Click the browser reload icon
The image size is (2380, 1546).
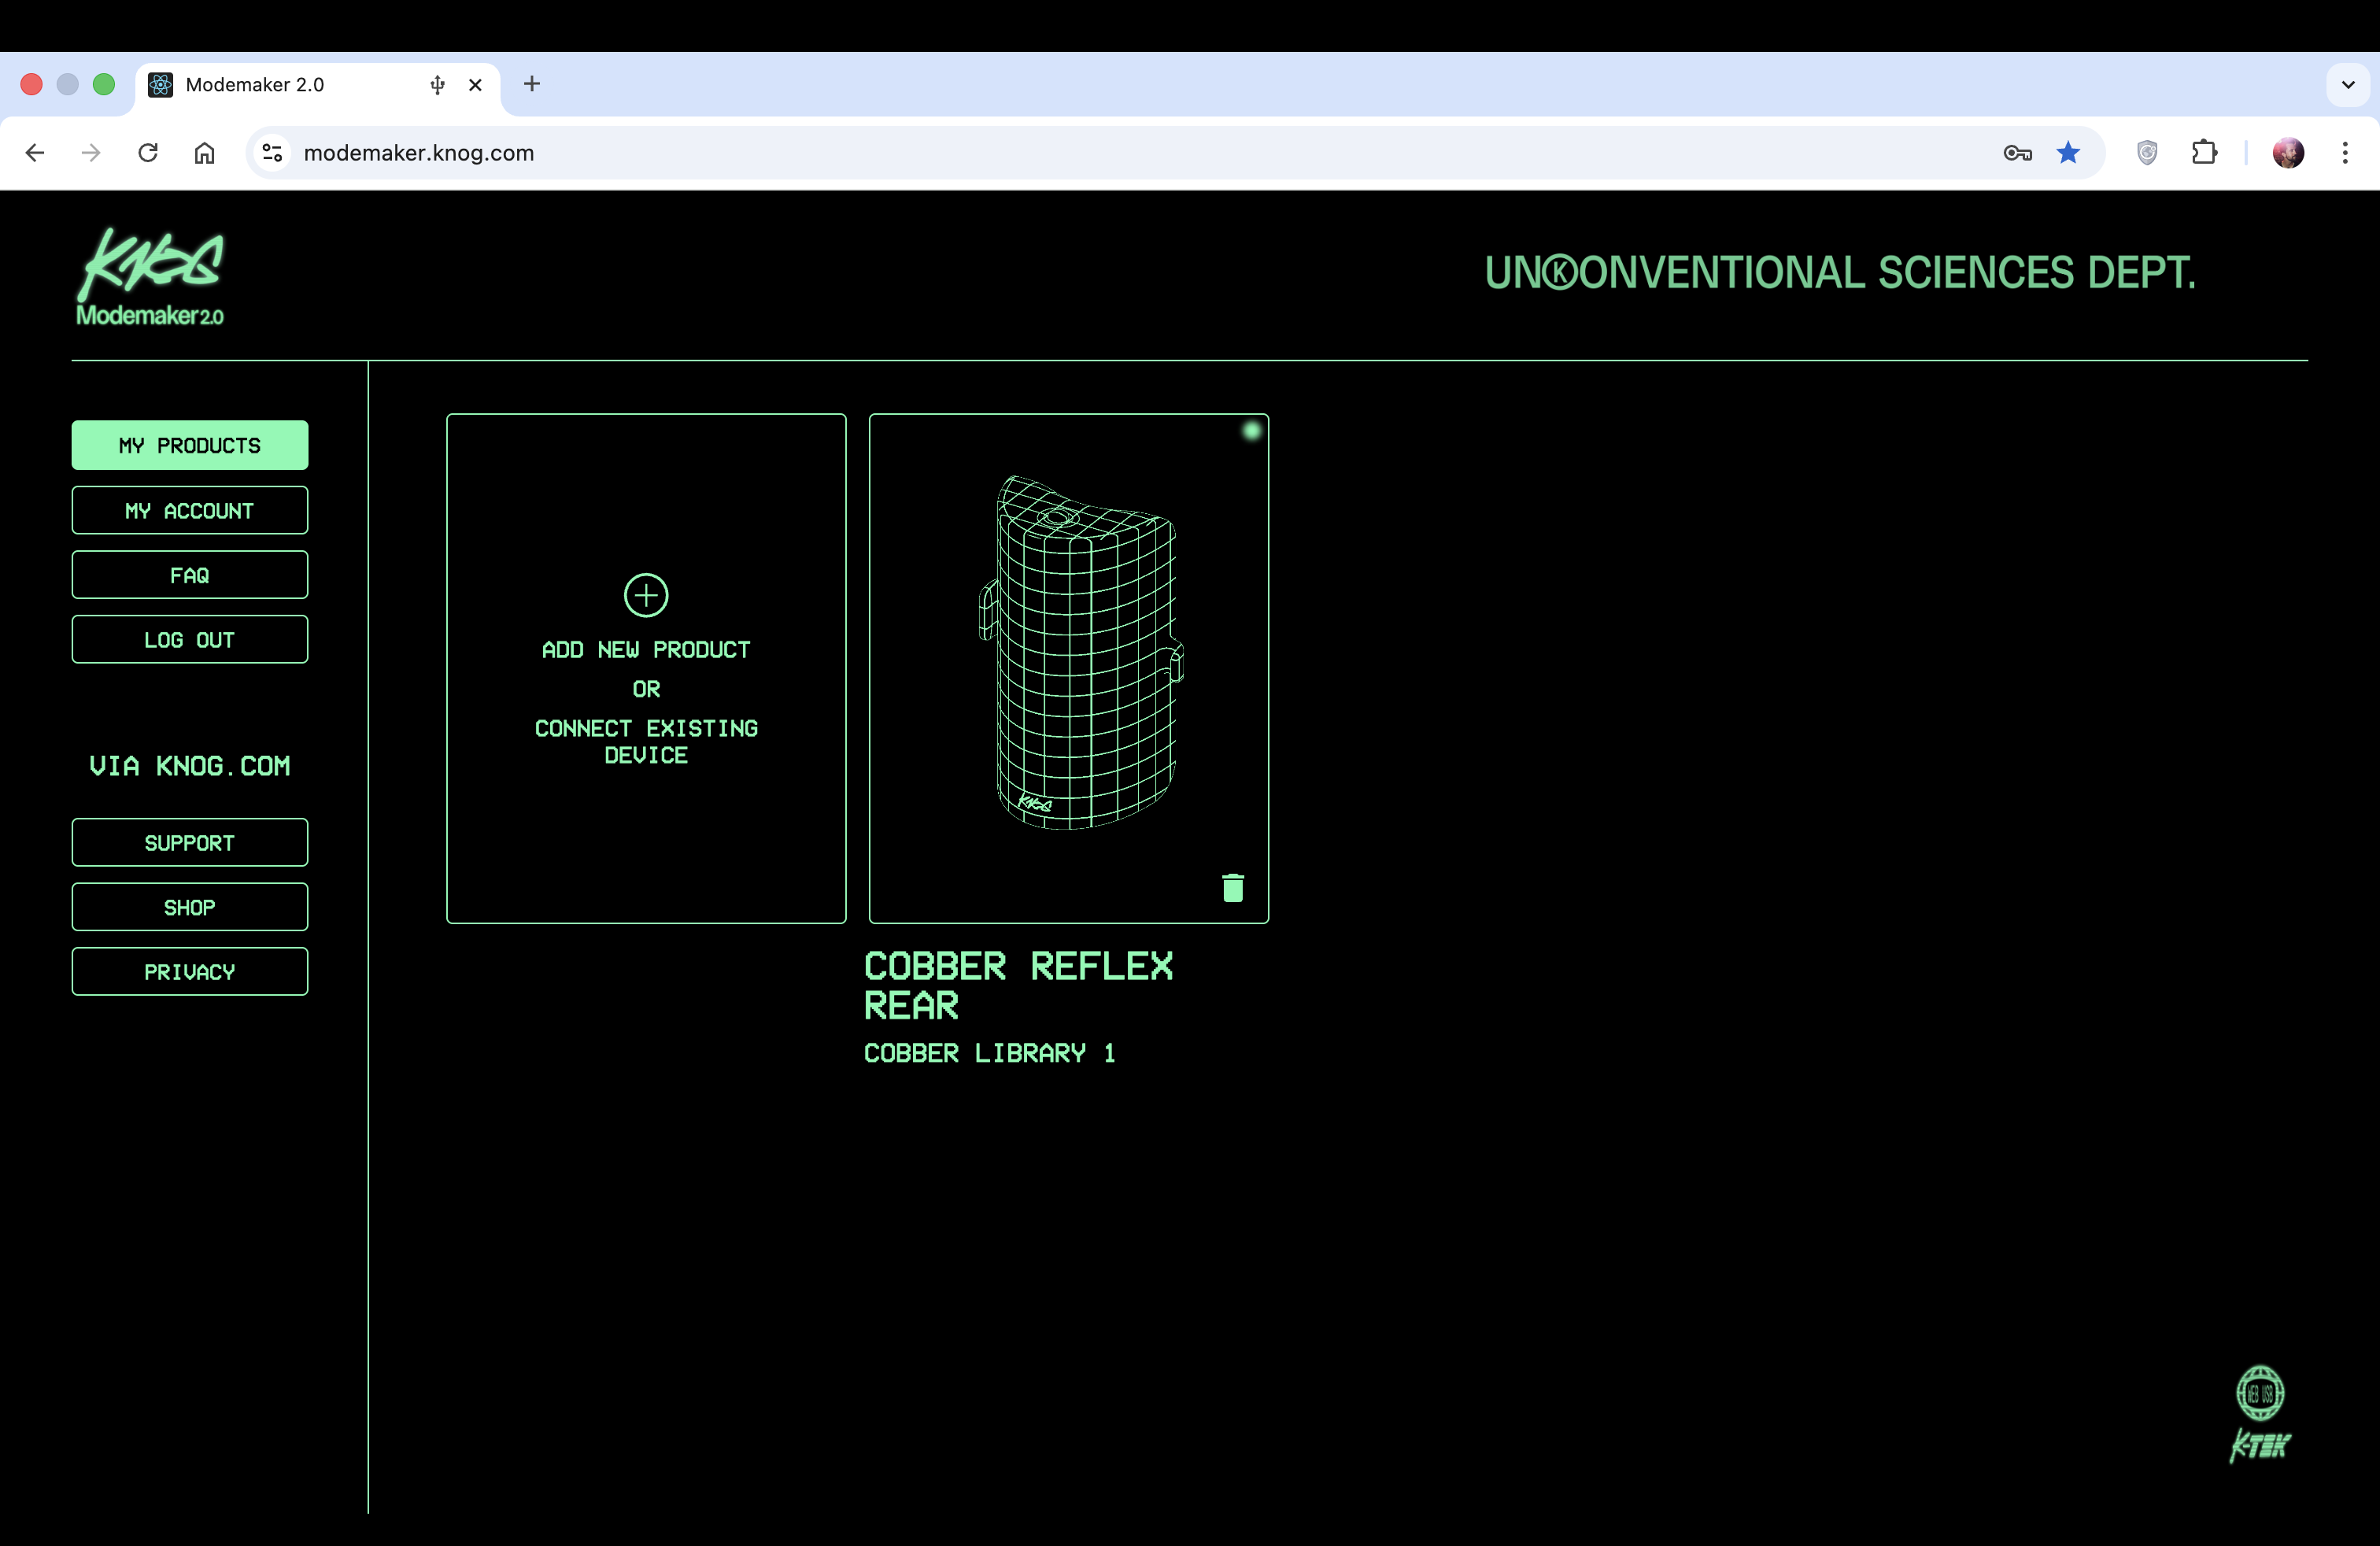148,152
